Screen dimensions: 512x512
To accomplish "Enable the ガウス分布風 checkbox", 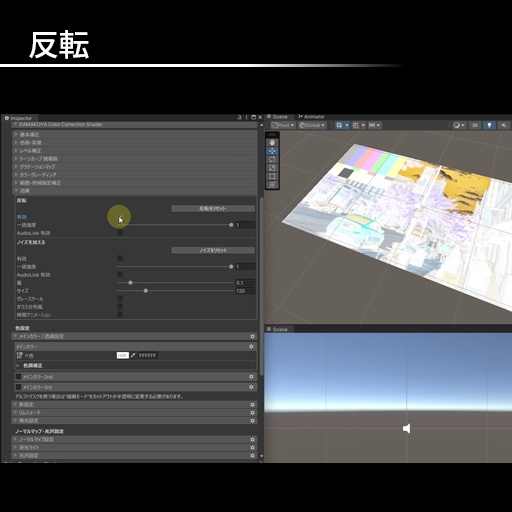I will click(120, 307).
